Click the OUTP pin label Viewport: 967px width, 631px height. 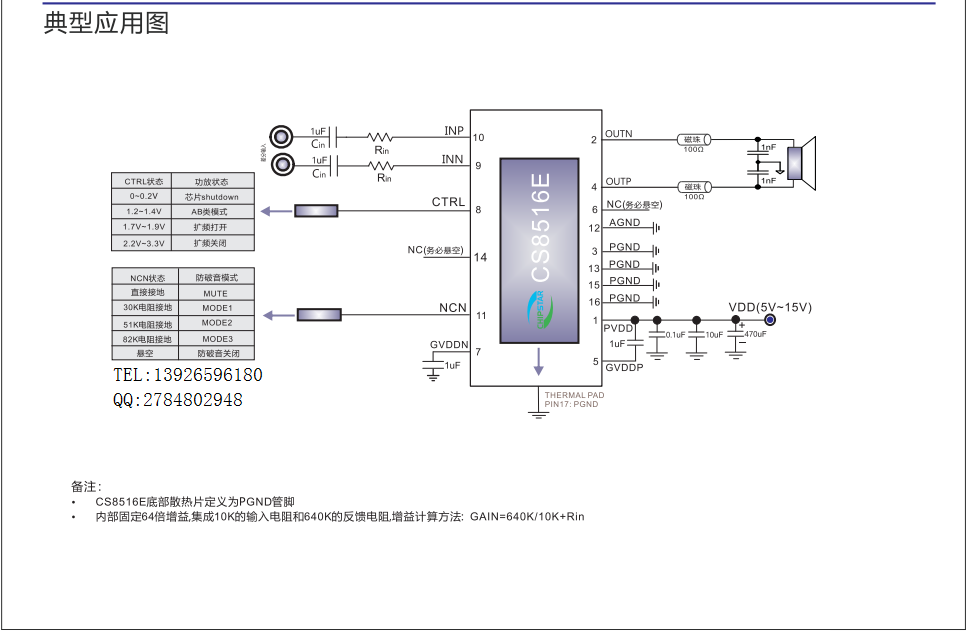click(619, 181)
